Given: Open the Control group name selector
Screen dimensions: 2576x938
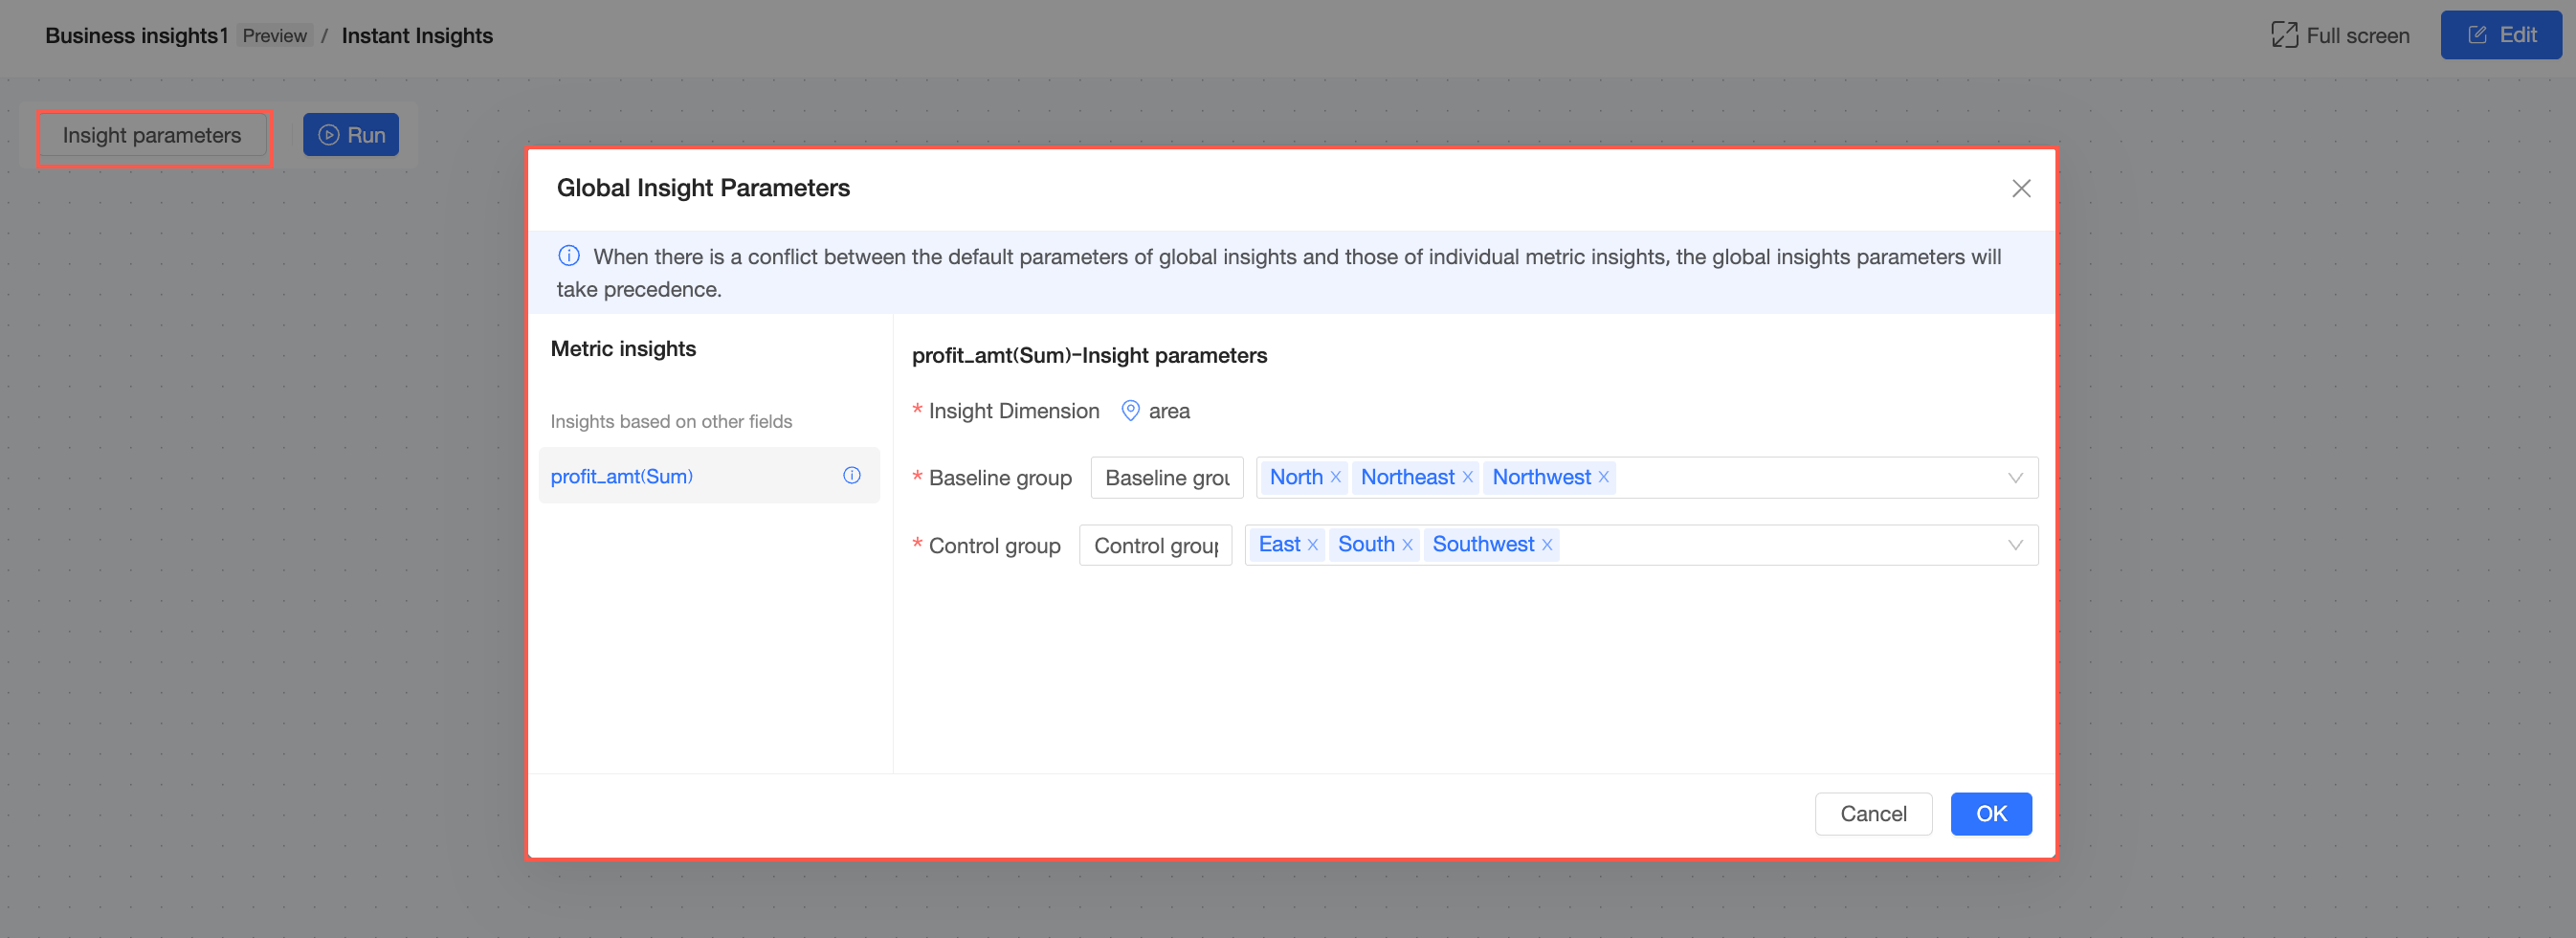Looking at the screenshot, I should click(1155, 545).
